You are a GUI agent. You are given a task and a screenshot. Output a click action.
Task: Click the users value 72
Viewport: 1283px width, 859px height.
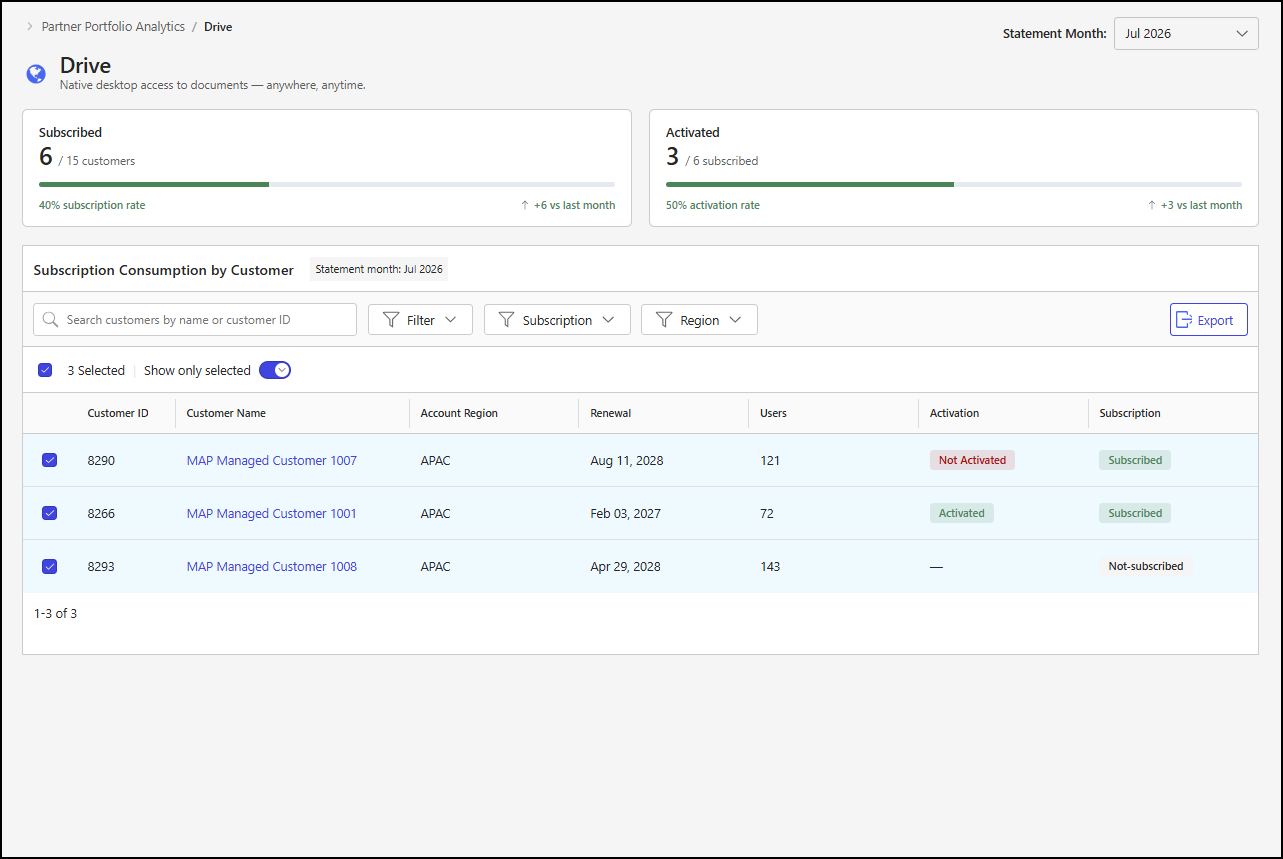click(767, 513)
